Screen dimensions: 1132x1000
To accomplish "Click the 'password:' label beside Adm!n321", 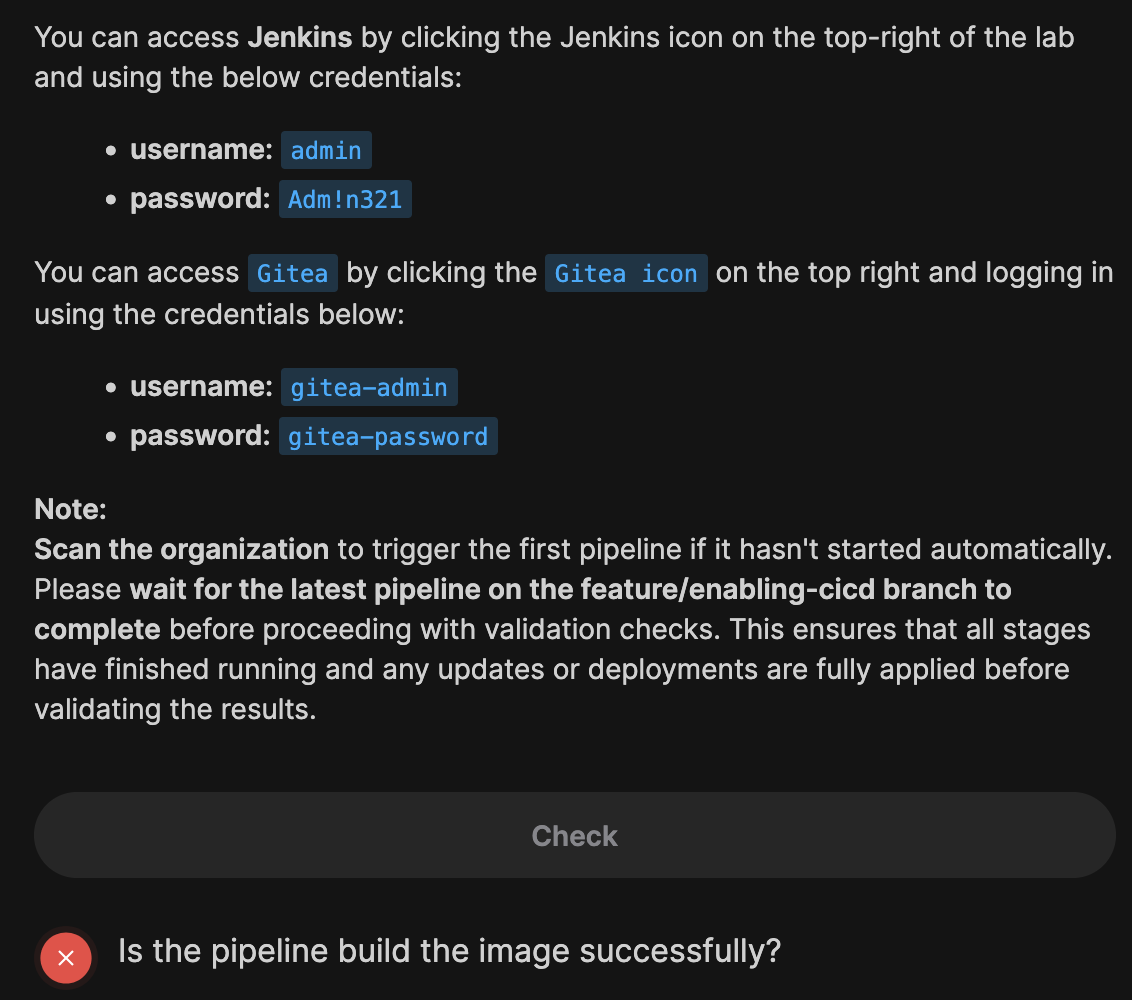I will coord(200,199).
